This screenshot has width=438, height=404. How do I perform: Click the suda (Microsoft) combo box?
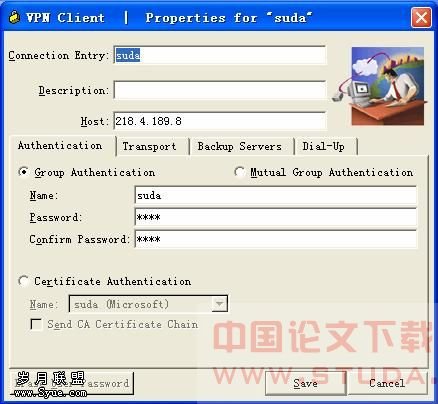tap(148, 304)
